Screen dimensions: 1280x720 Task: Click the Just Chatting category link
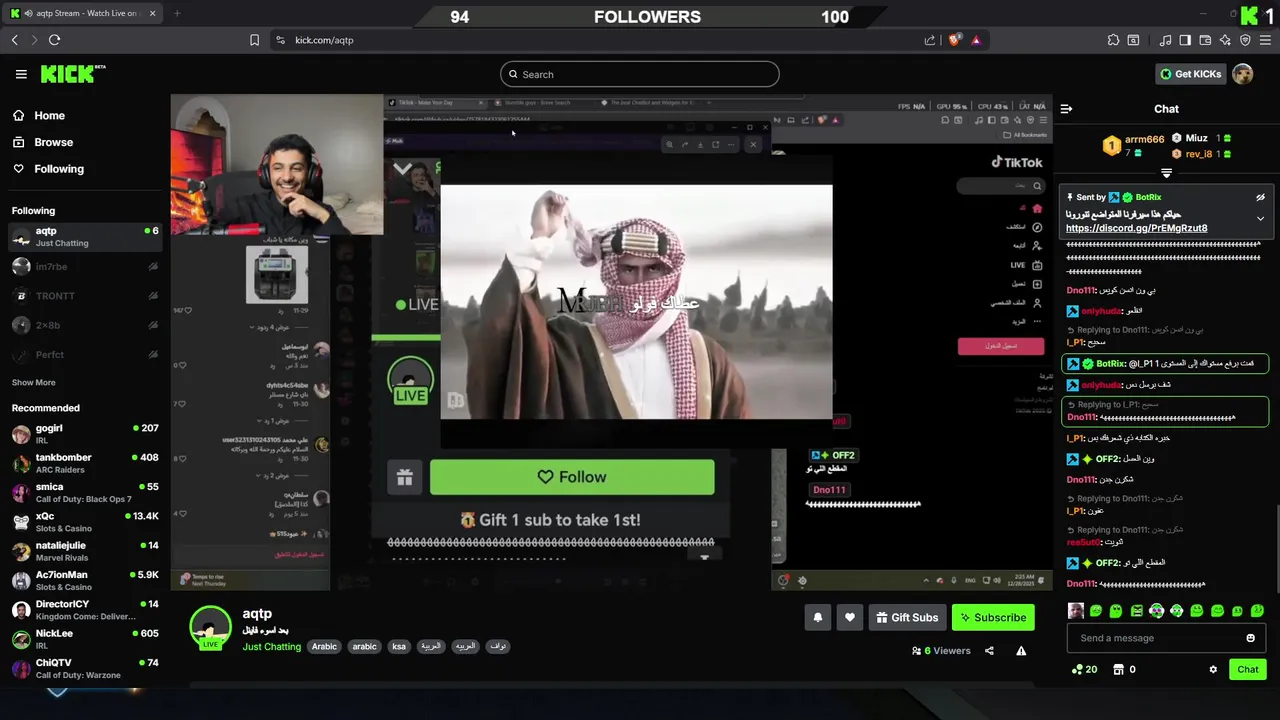point(271,647)
